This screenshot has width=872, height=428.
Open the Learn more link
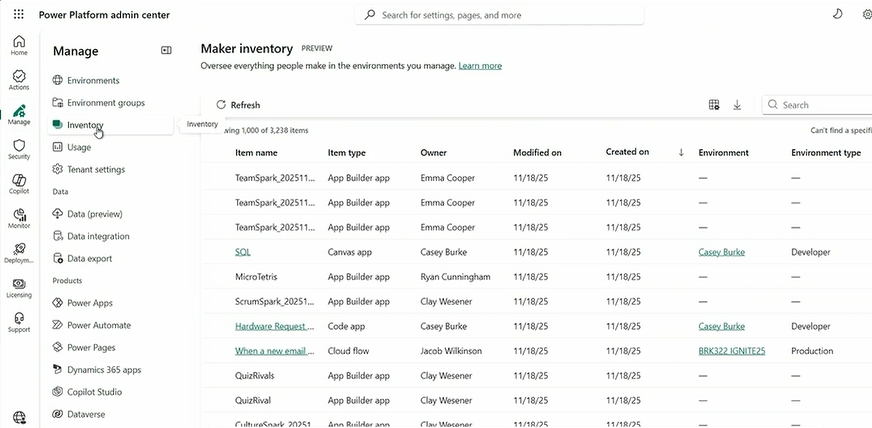[x=480, y=66]
